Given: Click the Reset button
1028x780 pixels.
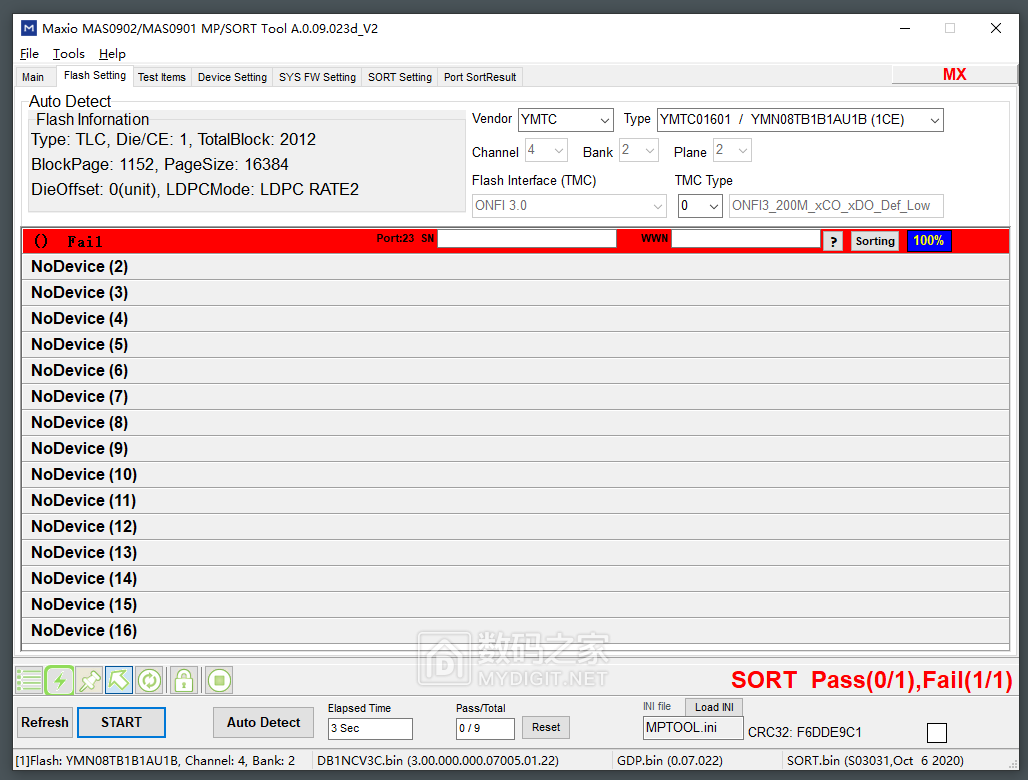Looking at the screenshot, I should 546,728.
